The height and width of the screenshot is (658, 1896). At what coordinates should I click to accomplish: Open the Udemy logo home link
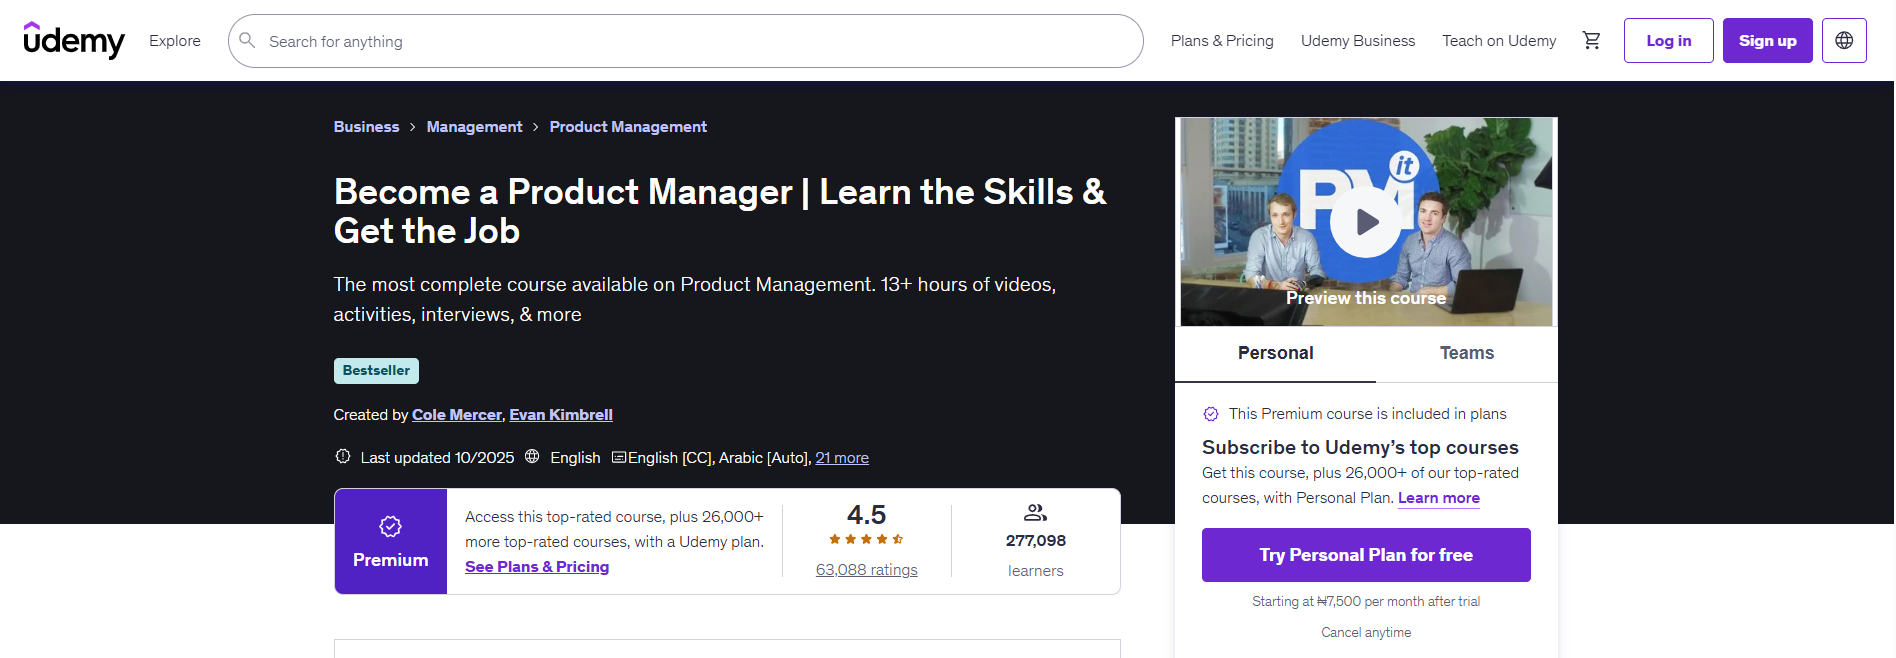tap(74, 41)
